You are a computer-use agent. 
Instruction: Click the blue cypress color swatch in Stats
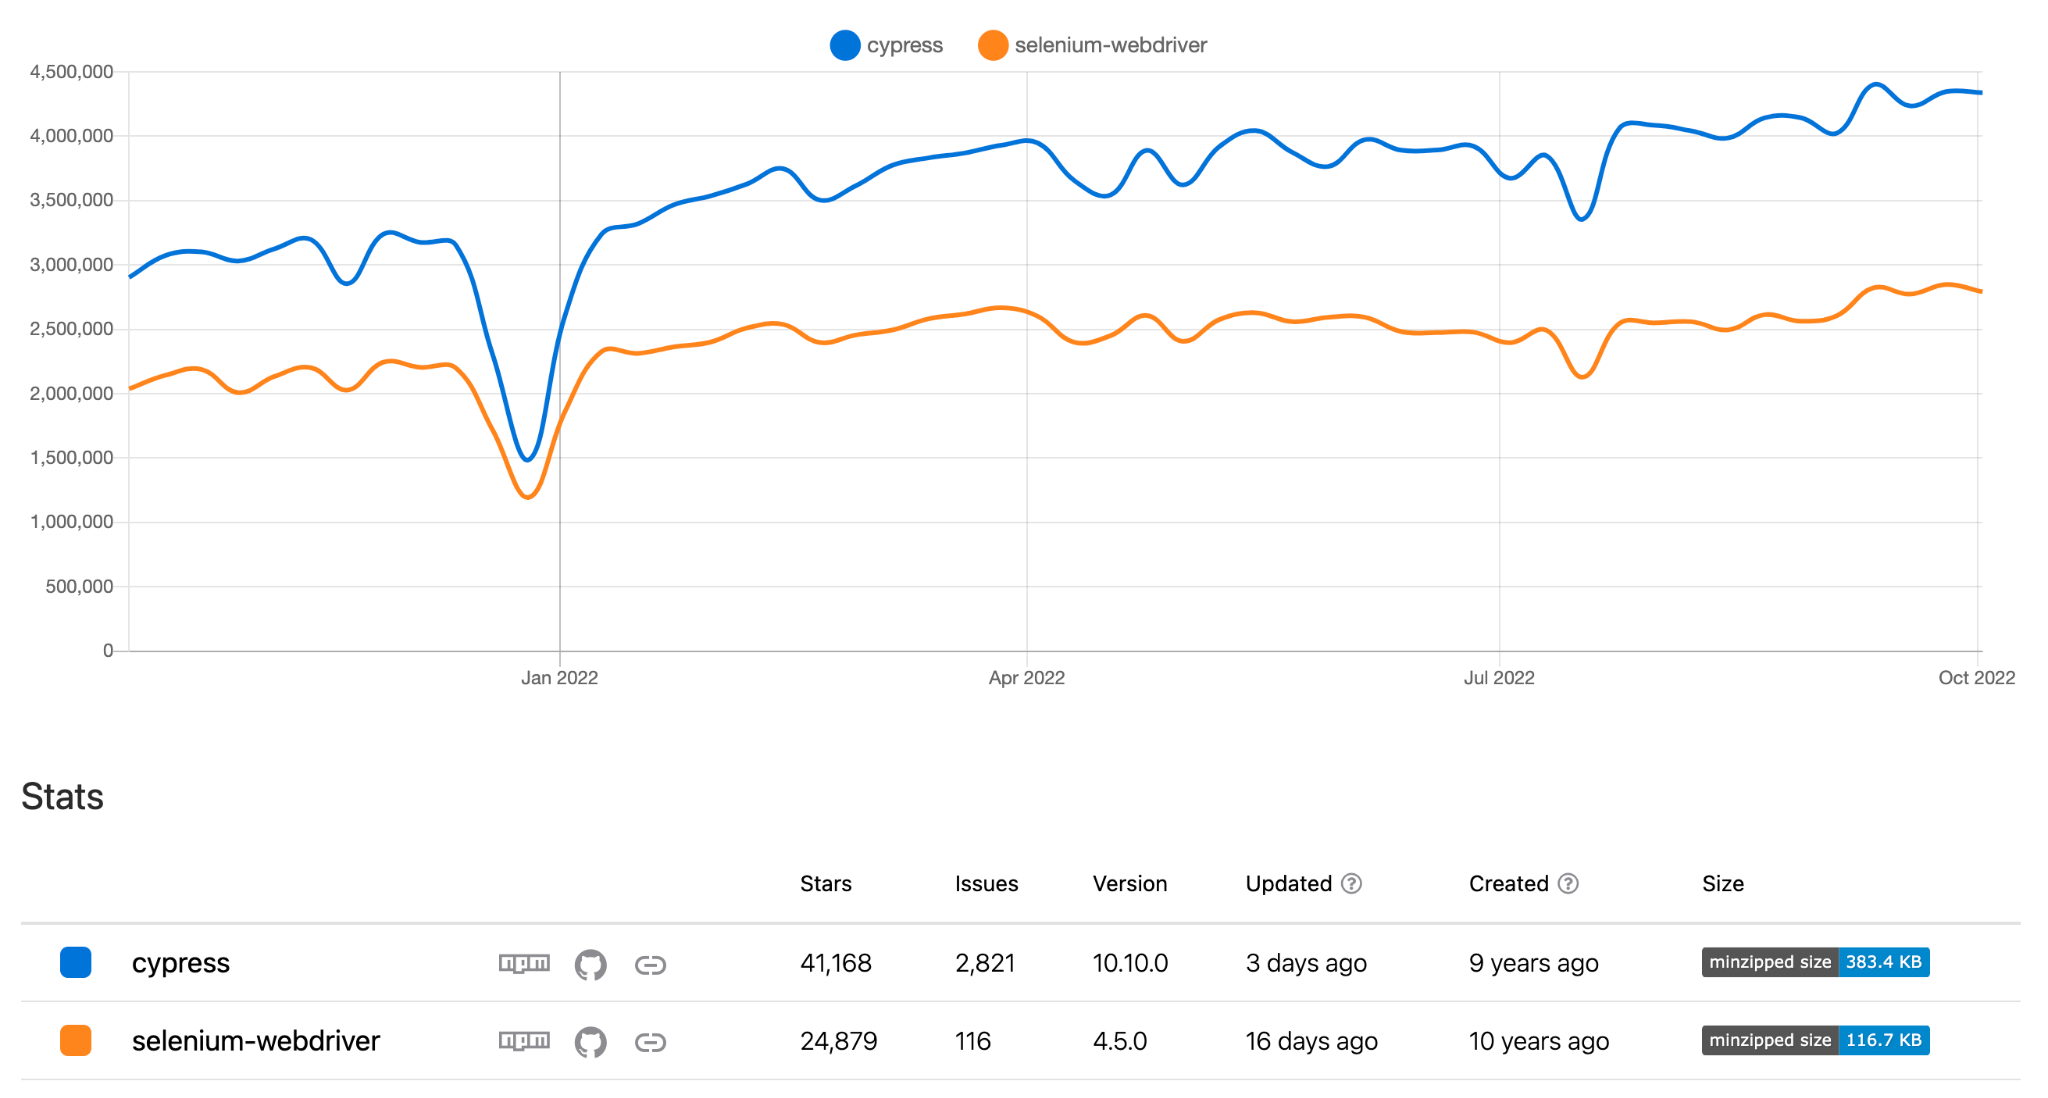coord(76,962)
